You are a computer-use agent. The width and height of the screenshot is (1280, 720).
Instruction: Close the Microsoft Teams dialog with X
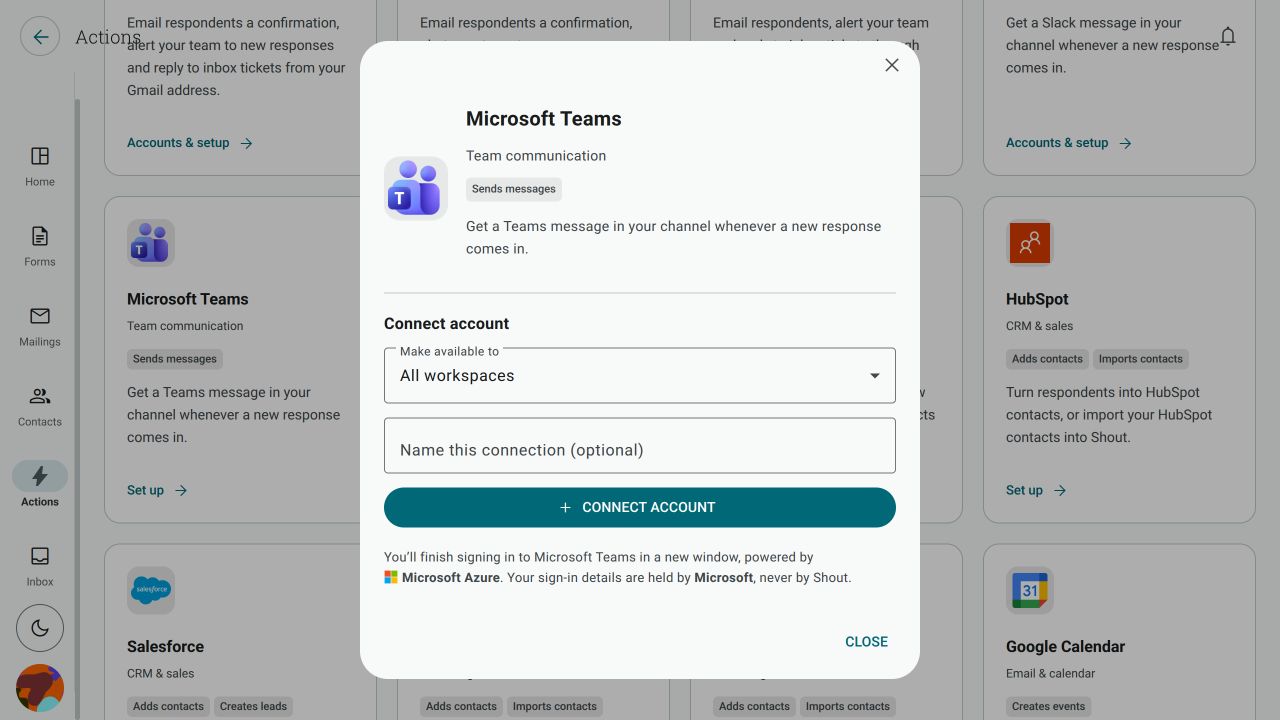click(892, 65)
